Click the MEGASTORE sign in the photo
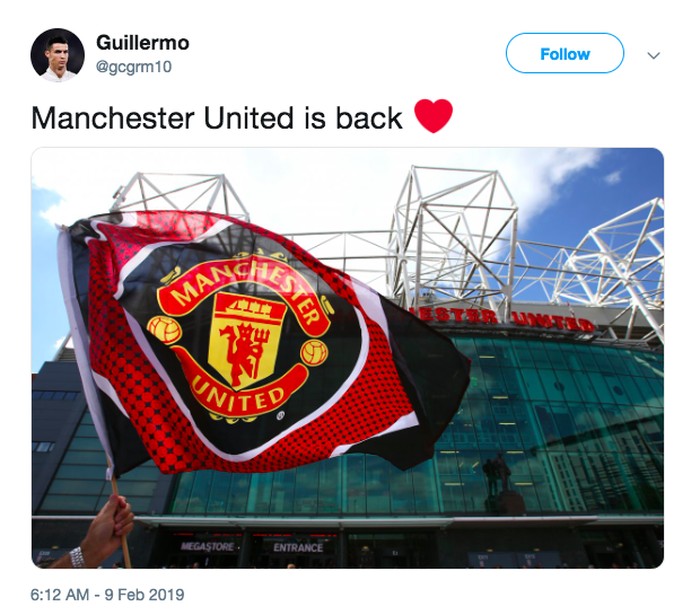Screen dimensions: 700x615 (x=208, y=546)
